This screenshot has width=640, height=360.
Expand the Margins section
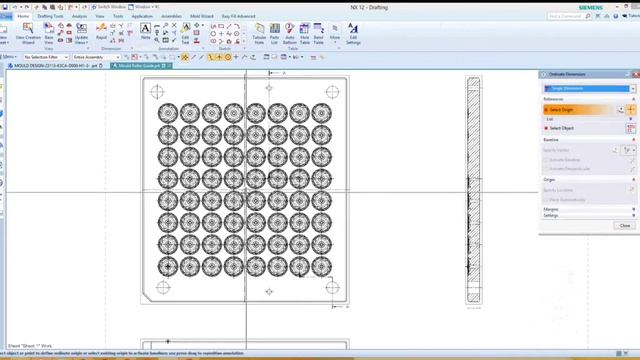click(x=633, y=209)
